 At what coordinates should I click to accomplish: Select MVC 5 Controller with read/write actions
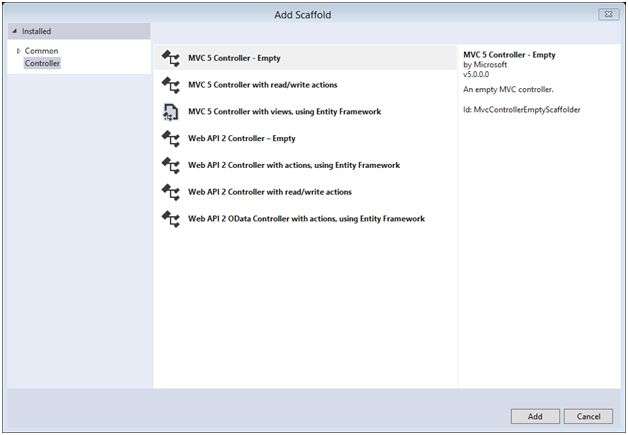255,86
